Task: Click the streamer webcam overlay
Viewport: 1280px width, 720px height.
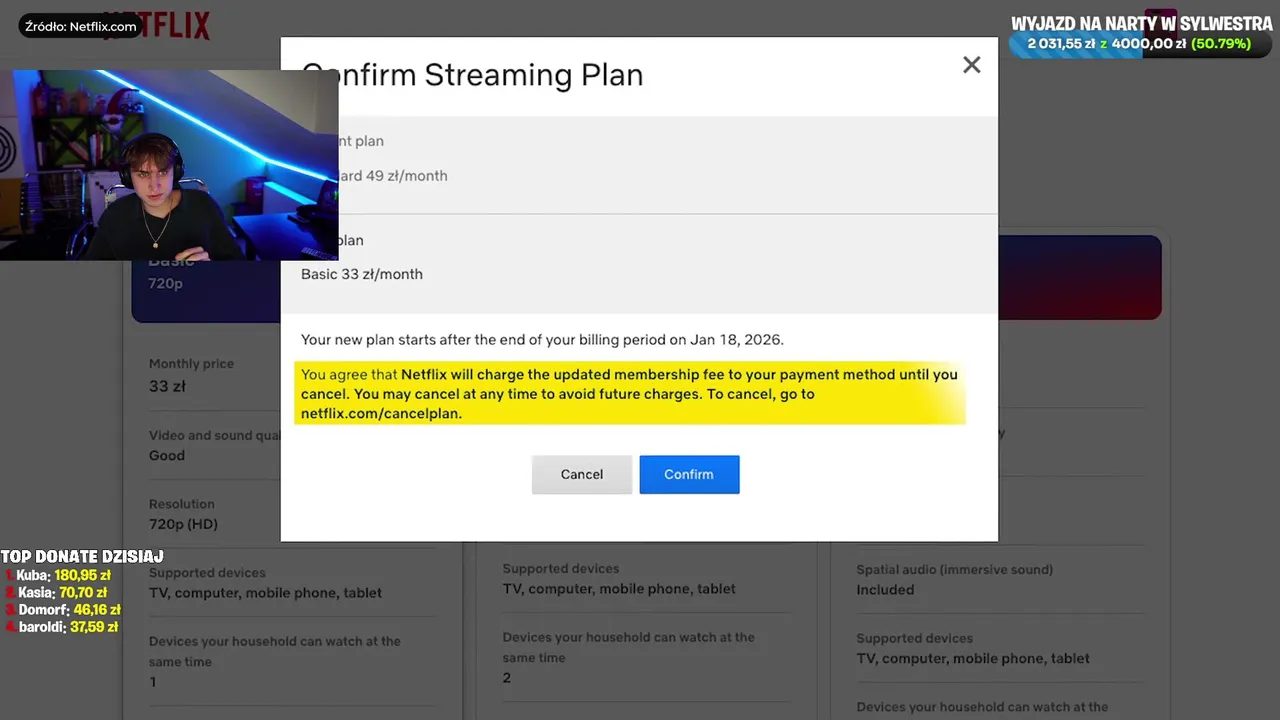Action: coord(169,165)
